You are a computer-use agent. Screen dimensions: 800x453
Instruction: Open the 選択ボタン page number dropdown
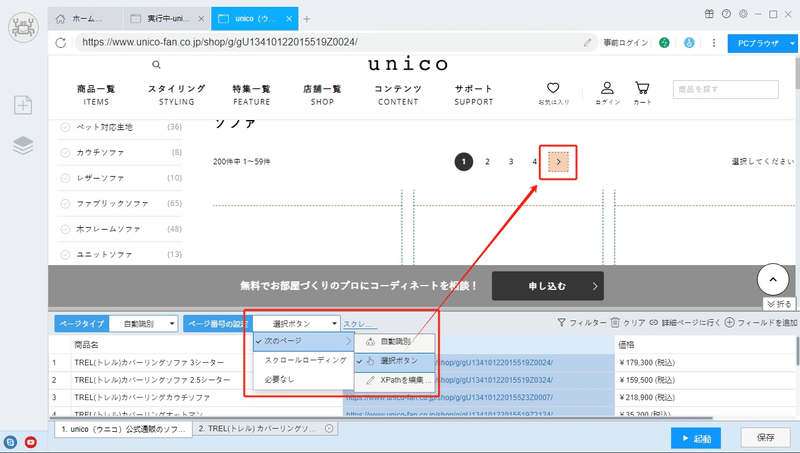(296, 324)
